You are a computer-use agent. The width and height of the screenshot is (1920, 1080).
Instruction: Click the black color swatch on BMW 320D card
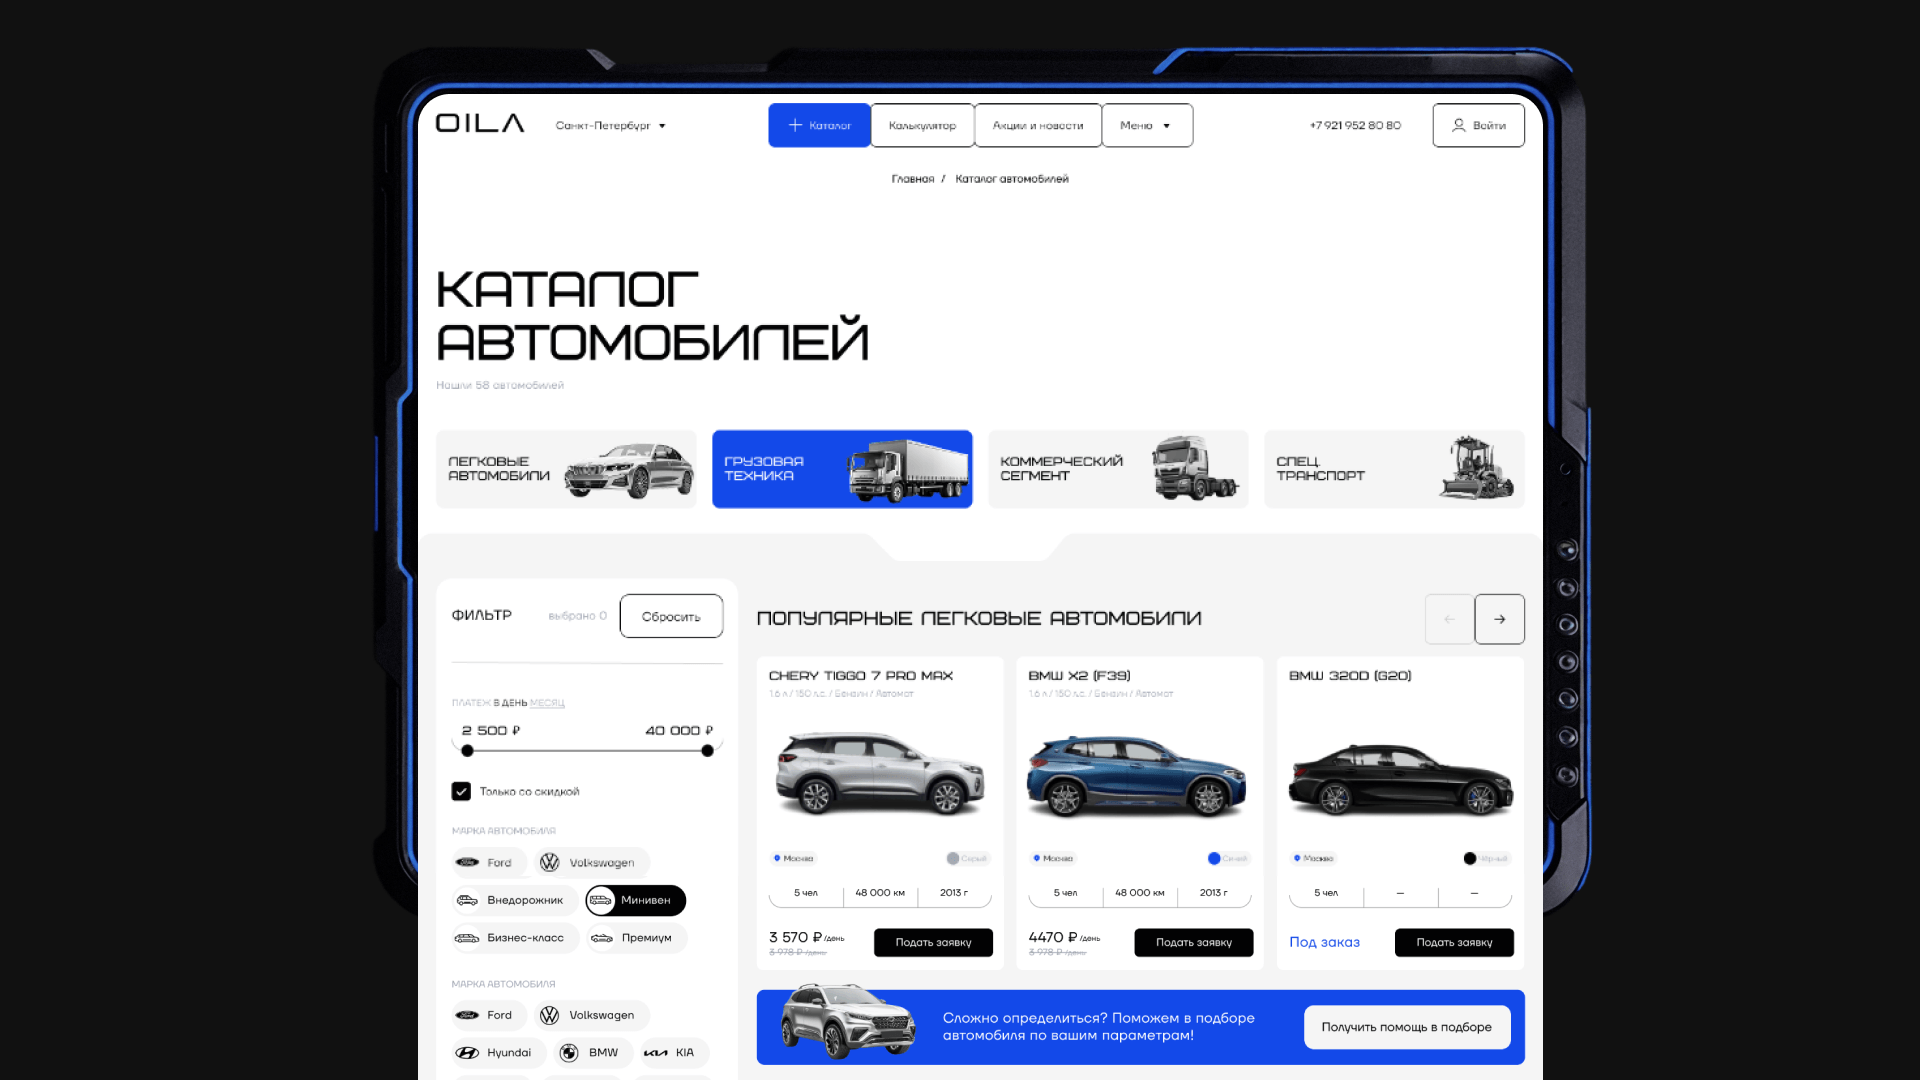point(1470,858)
